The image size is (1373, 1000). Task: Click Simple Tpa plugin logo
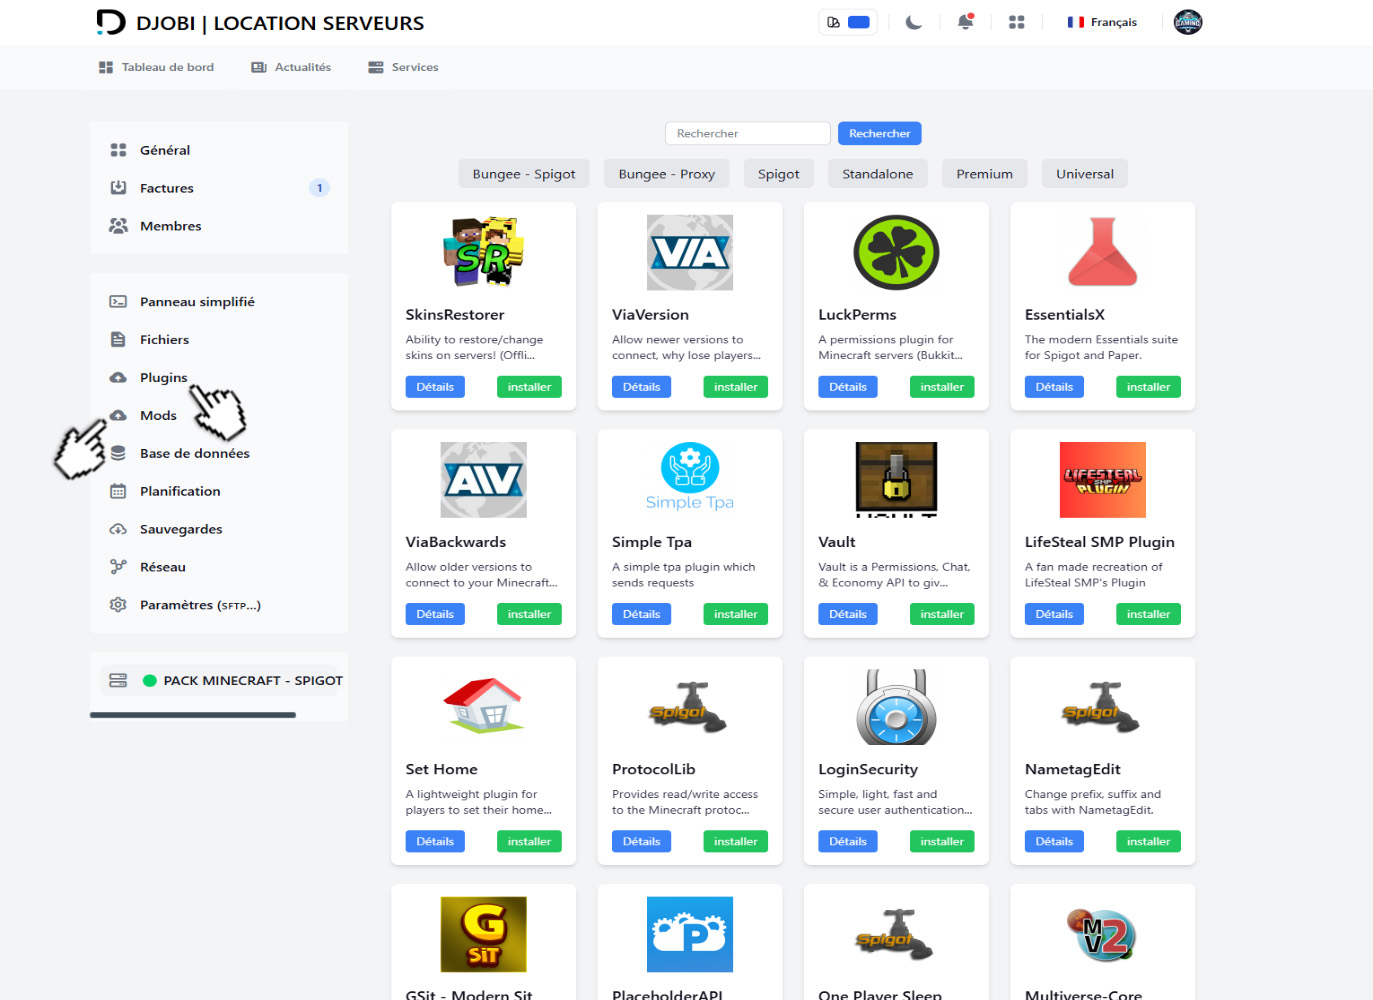click(x=690, y=478)
